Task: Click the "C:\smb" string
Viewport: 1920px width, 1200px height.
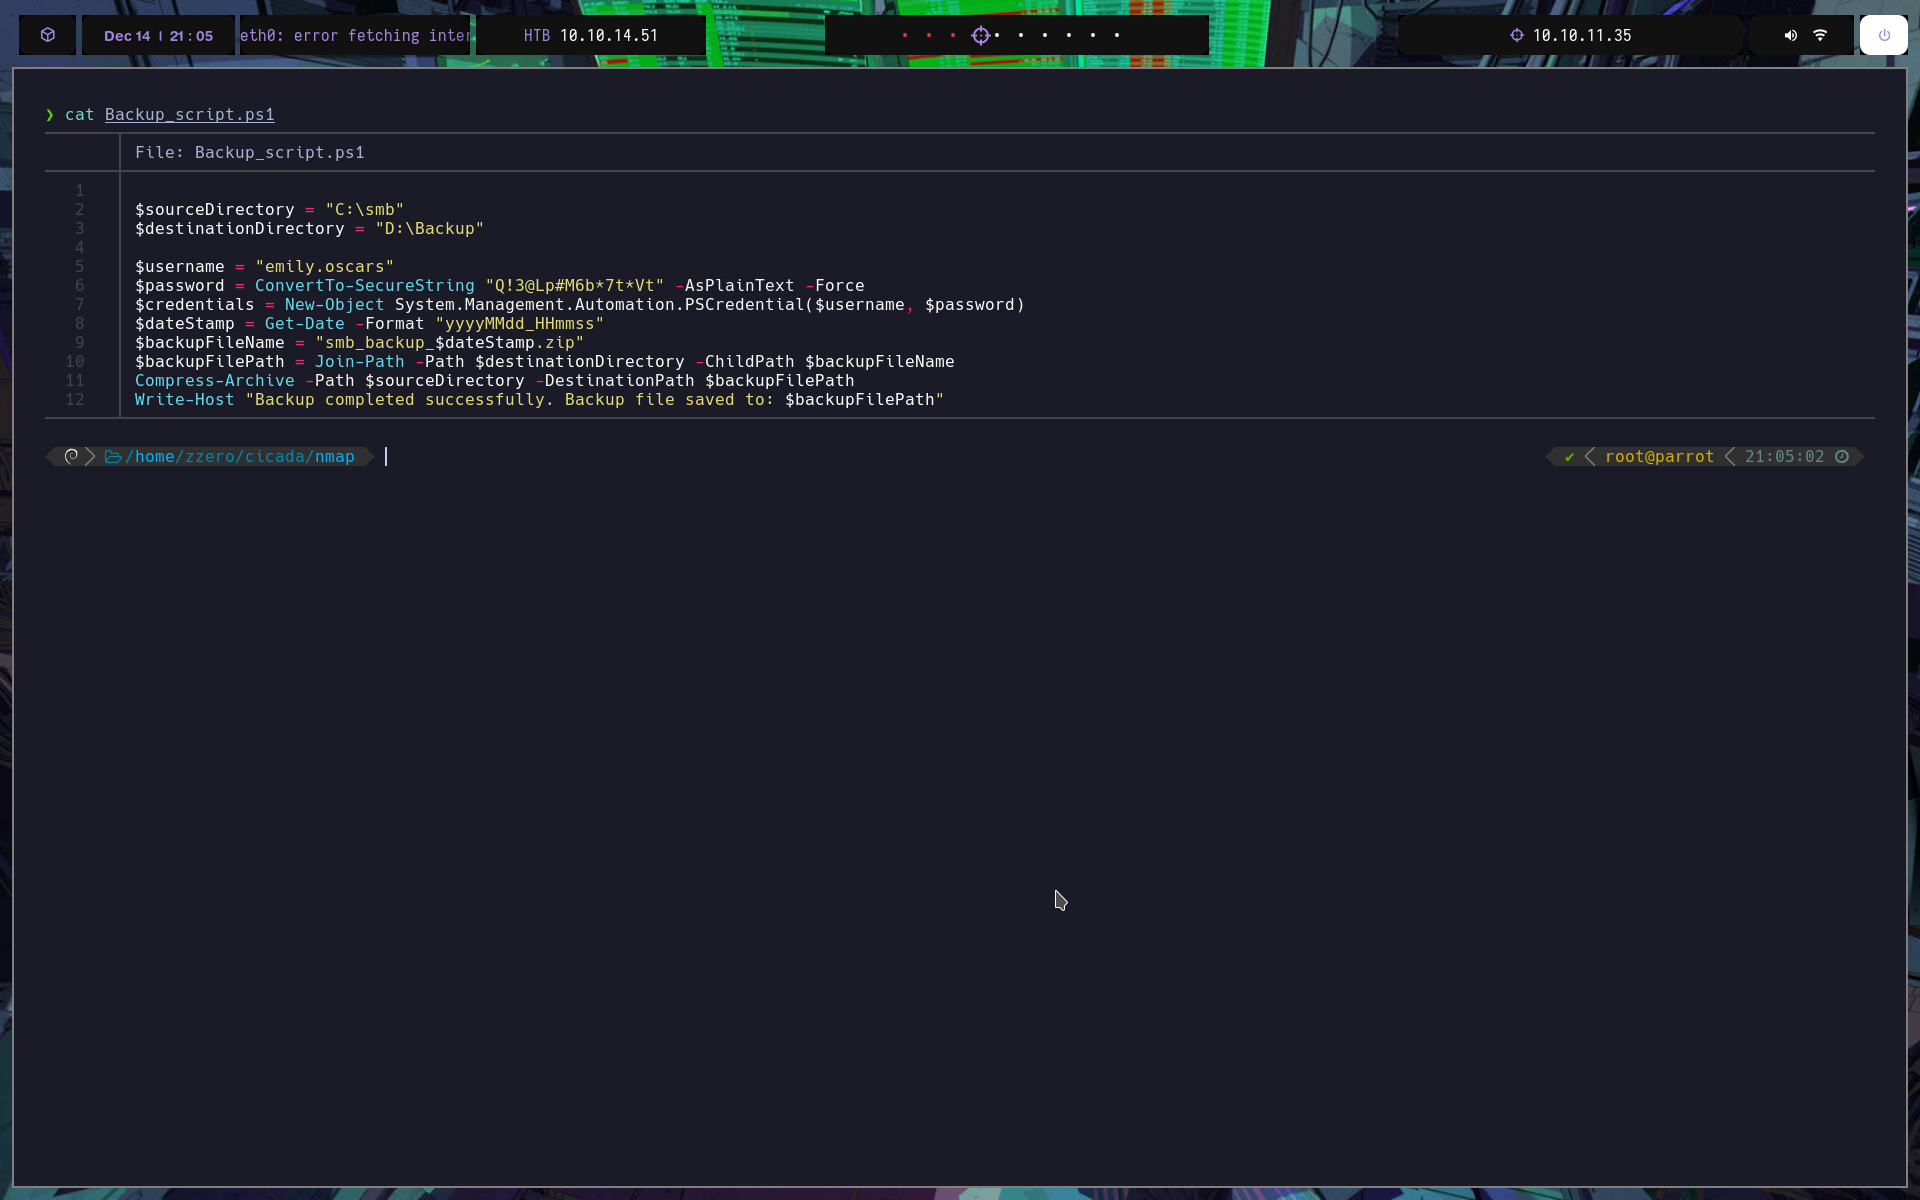Action: pyautogui.click(x=365, y=210)
